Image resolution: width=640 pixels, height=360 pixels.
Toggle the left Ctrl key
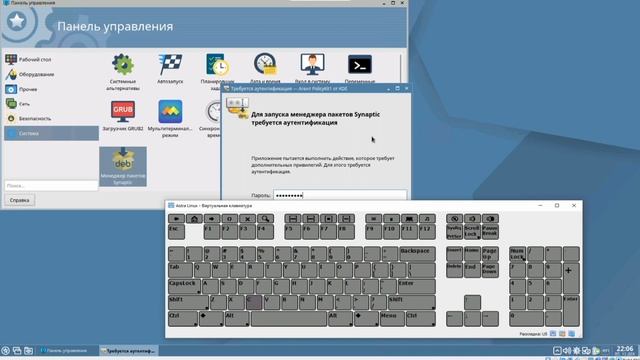pyautogui.click(x=183, y=319)
